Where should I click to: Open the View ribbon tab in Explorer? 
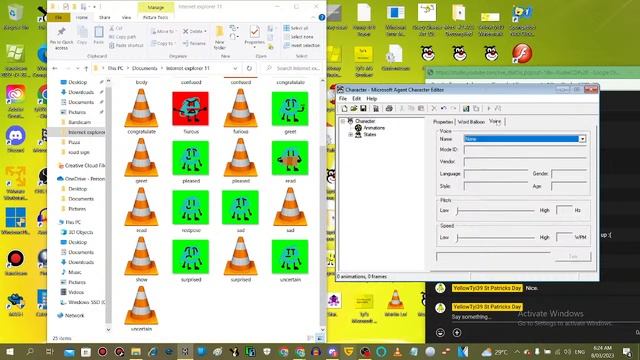coord(127,18)
